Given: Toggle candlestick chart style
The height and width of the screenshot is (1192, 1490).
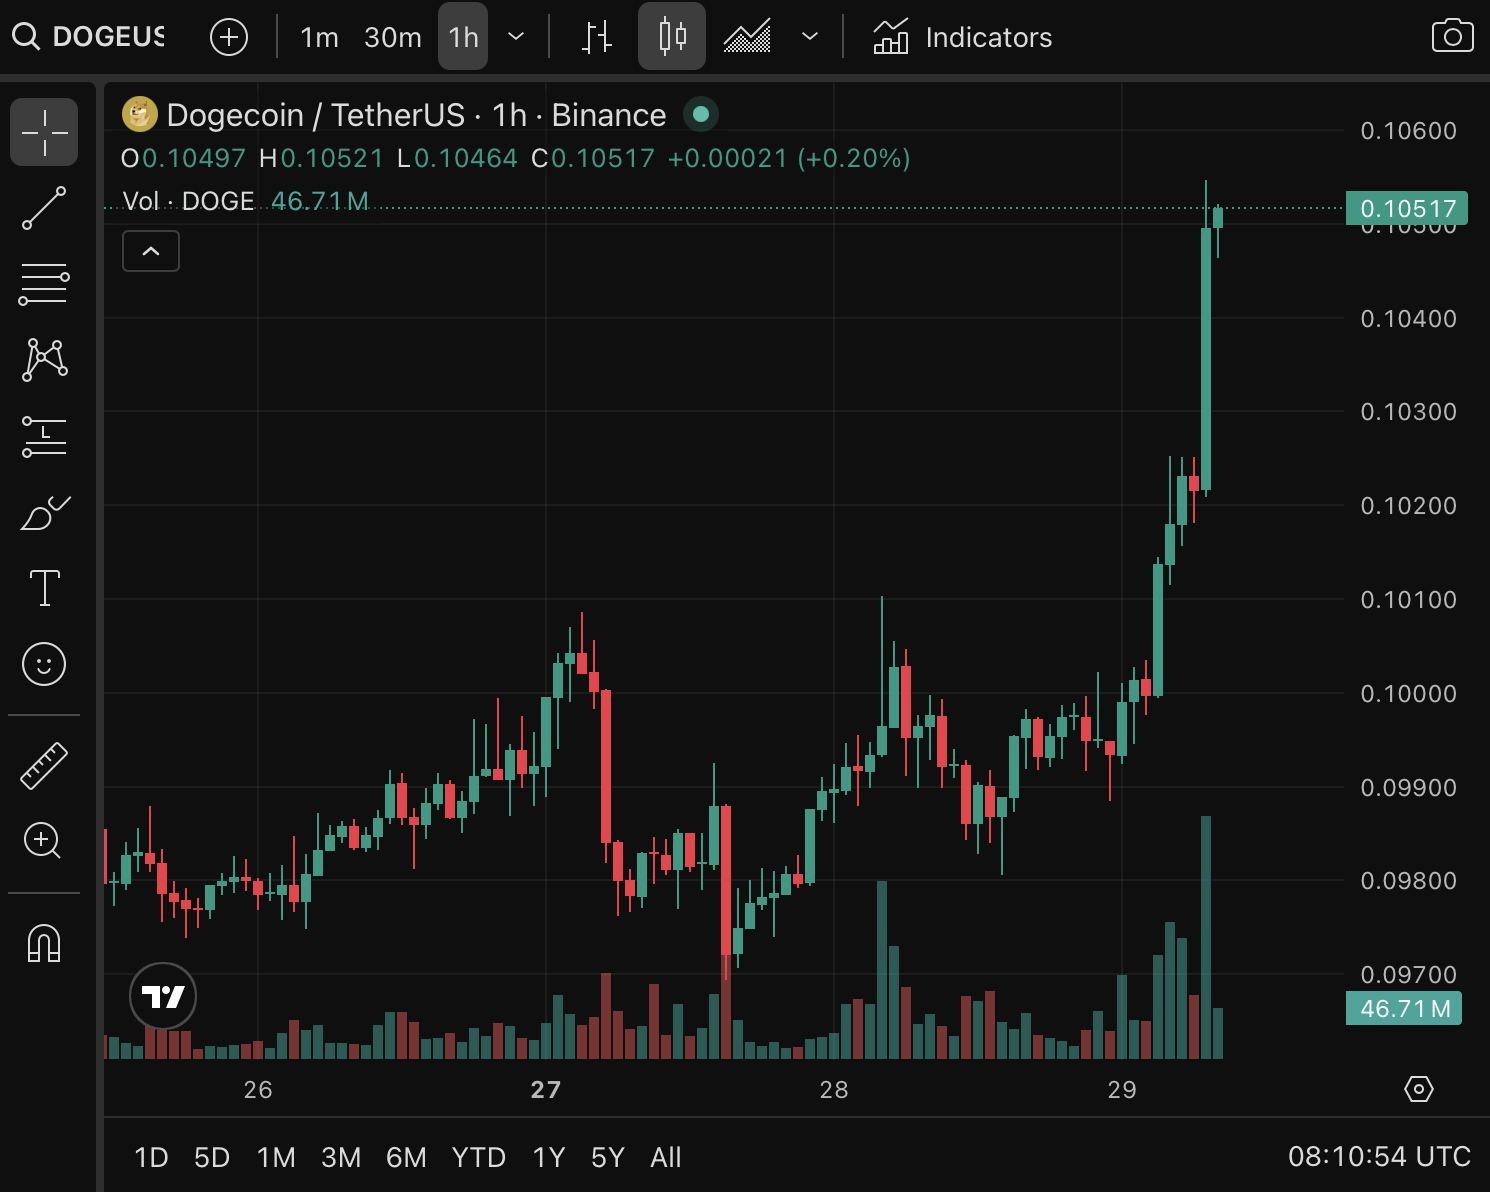Looking at the screenshot, I should [x=671, y=36].
